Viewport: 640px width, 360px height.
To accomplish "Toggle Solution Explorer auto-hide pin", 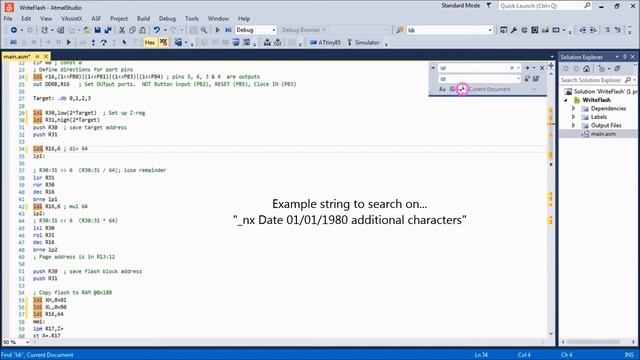I will 625,57.
